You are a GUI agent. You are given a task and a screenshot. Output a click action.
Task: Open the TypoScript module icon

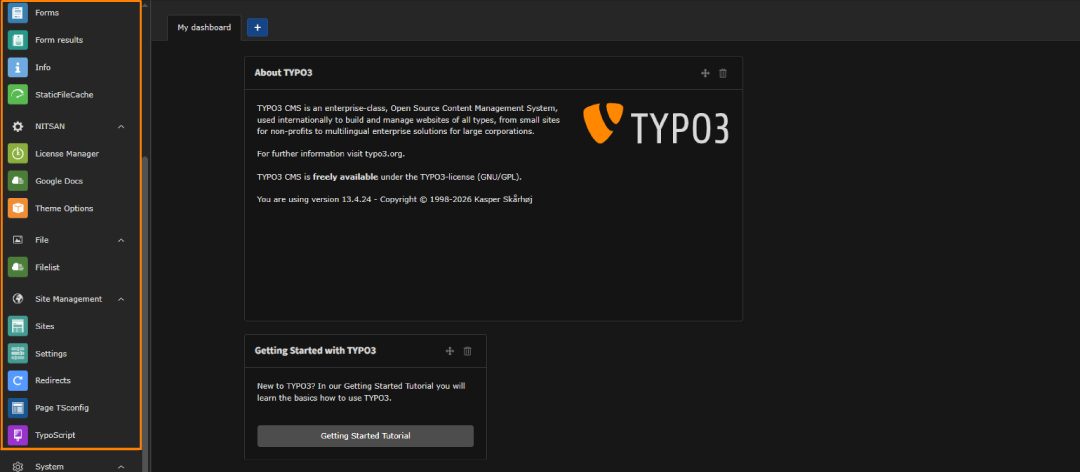tap(18, 435)
